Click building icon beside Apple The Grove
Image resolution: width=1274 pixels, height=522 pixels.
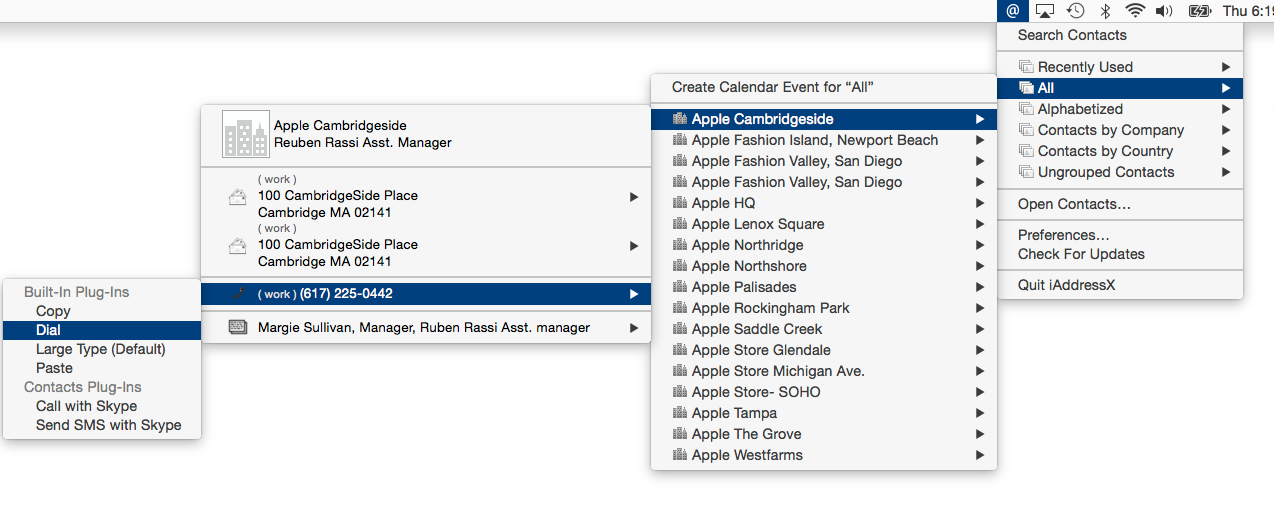click(x=680, y=434)
